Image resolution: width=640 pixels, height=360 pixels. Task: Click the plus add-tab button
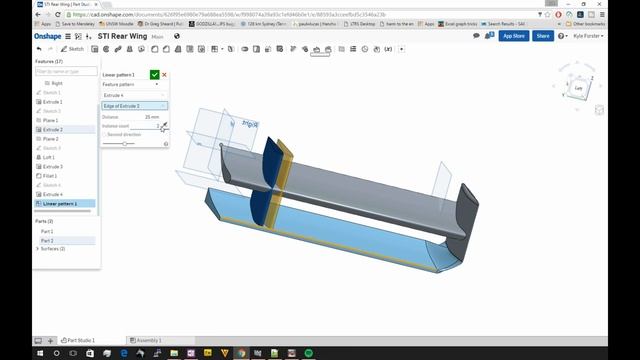[x=50, y=340]
